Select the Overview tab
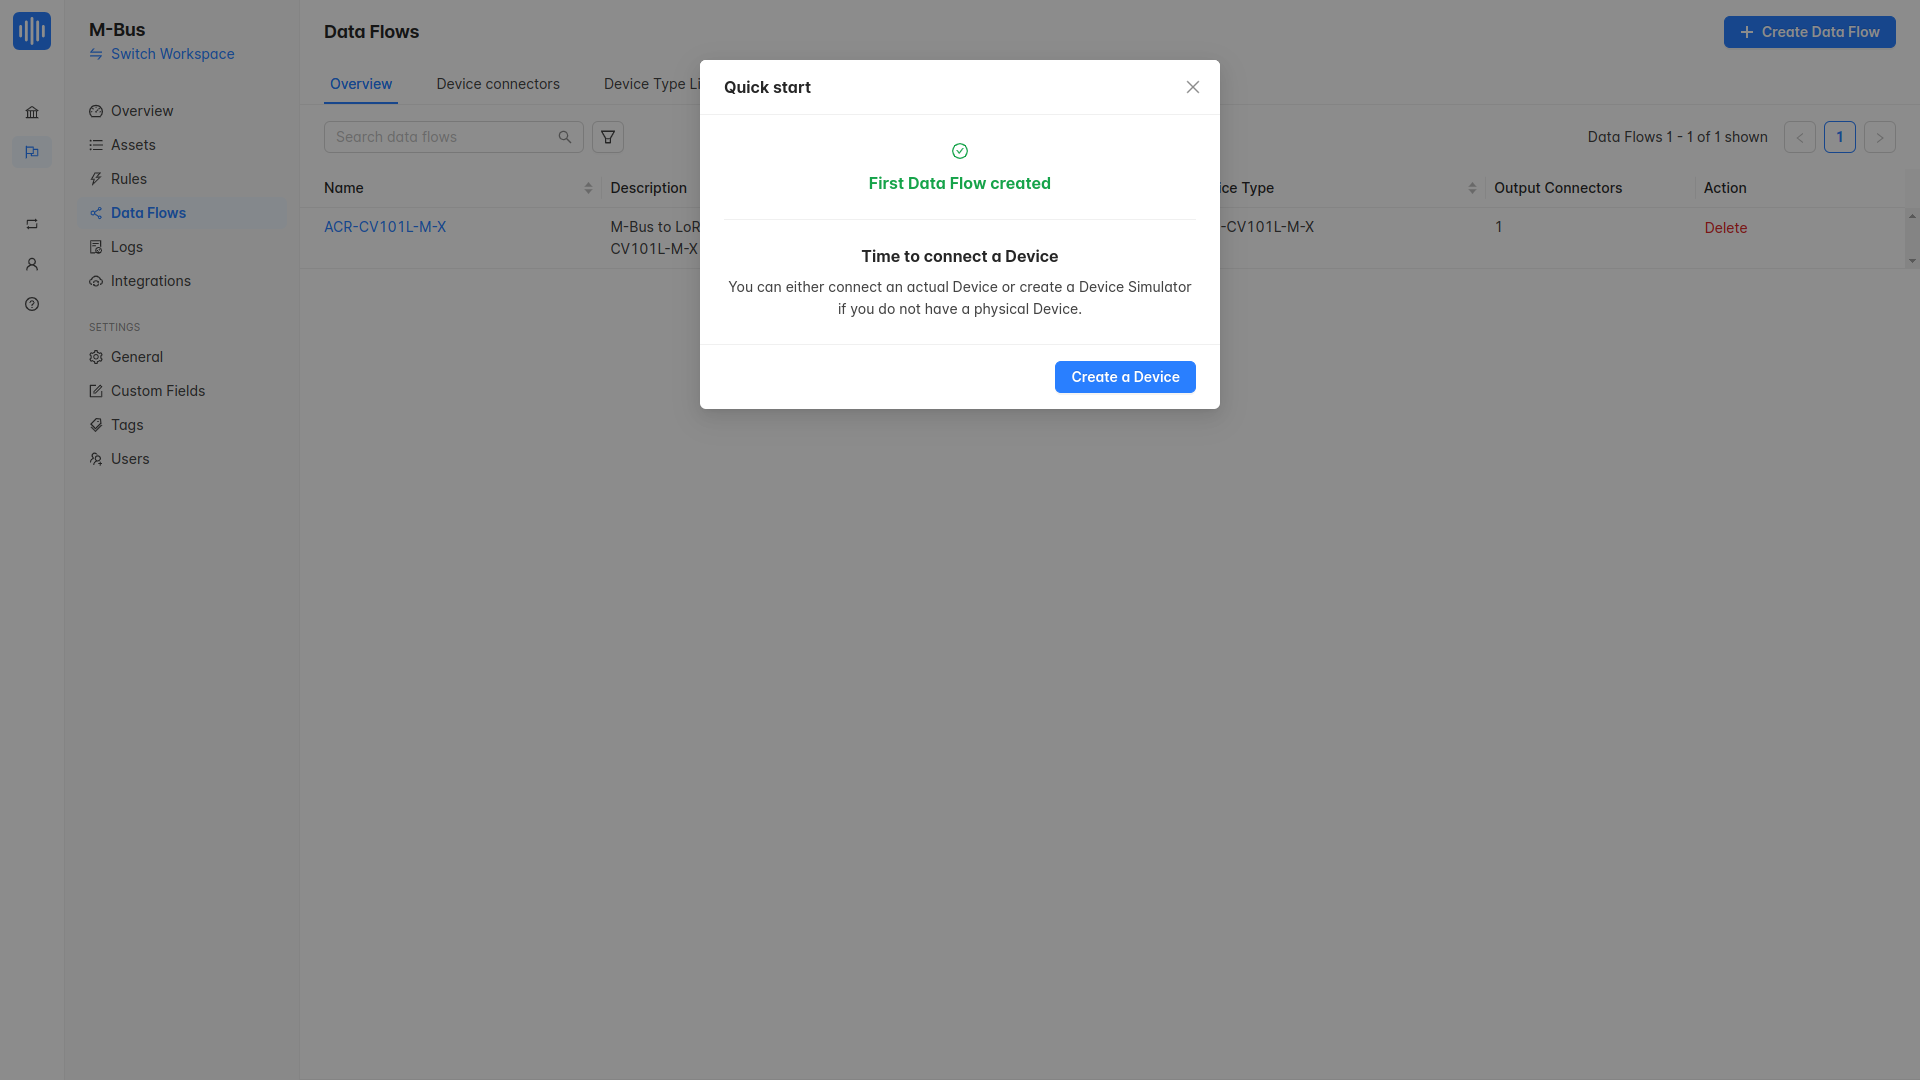The image size is (1920, 1080). (x=361, y=84)
